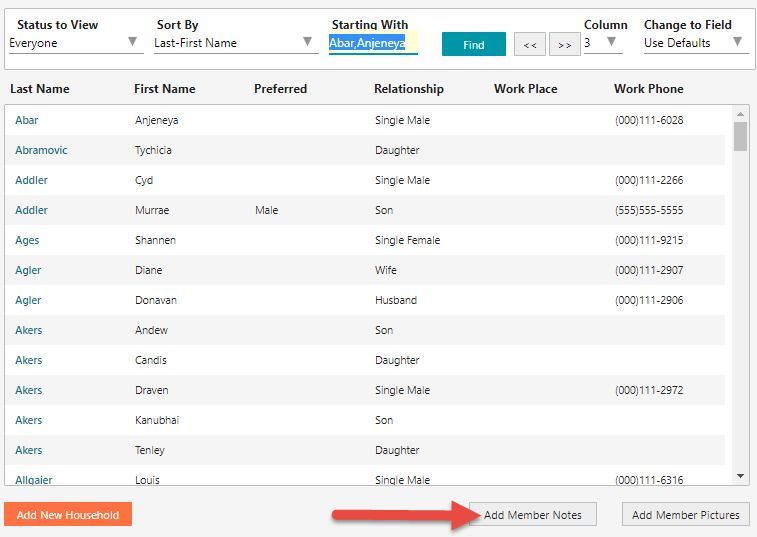Click the Relationship column header
Screen dimensions: 757x537
(408, 89)
